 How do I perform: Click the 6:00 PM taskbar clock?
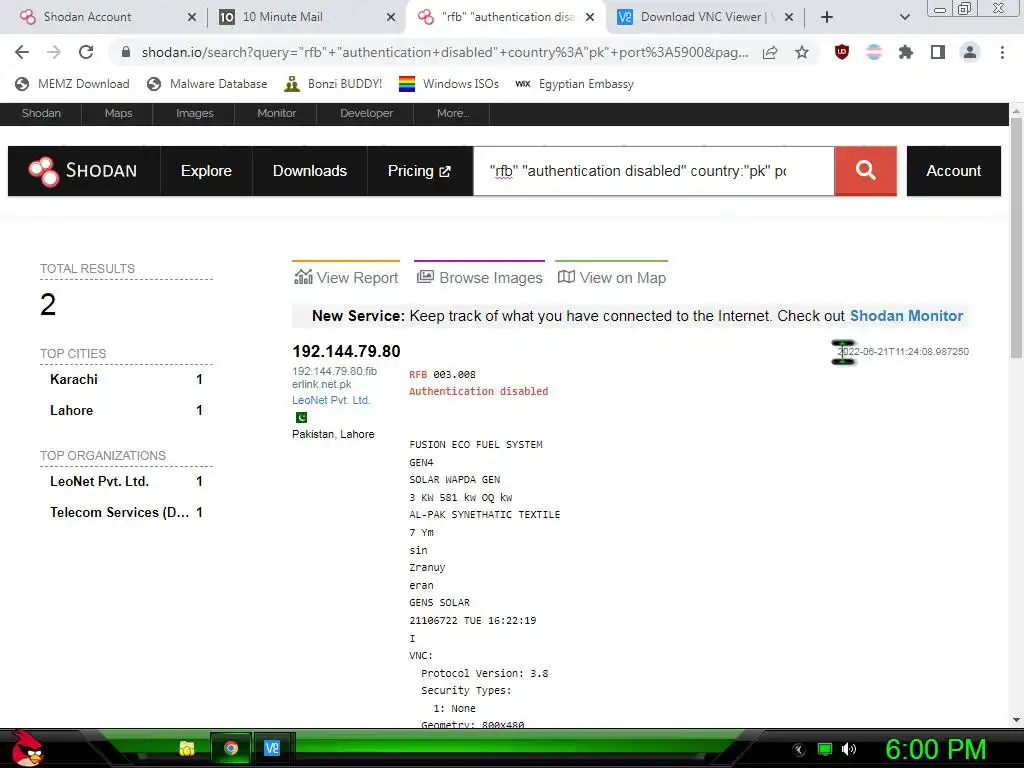(935, 750)
